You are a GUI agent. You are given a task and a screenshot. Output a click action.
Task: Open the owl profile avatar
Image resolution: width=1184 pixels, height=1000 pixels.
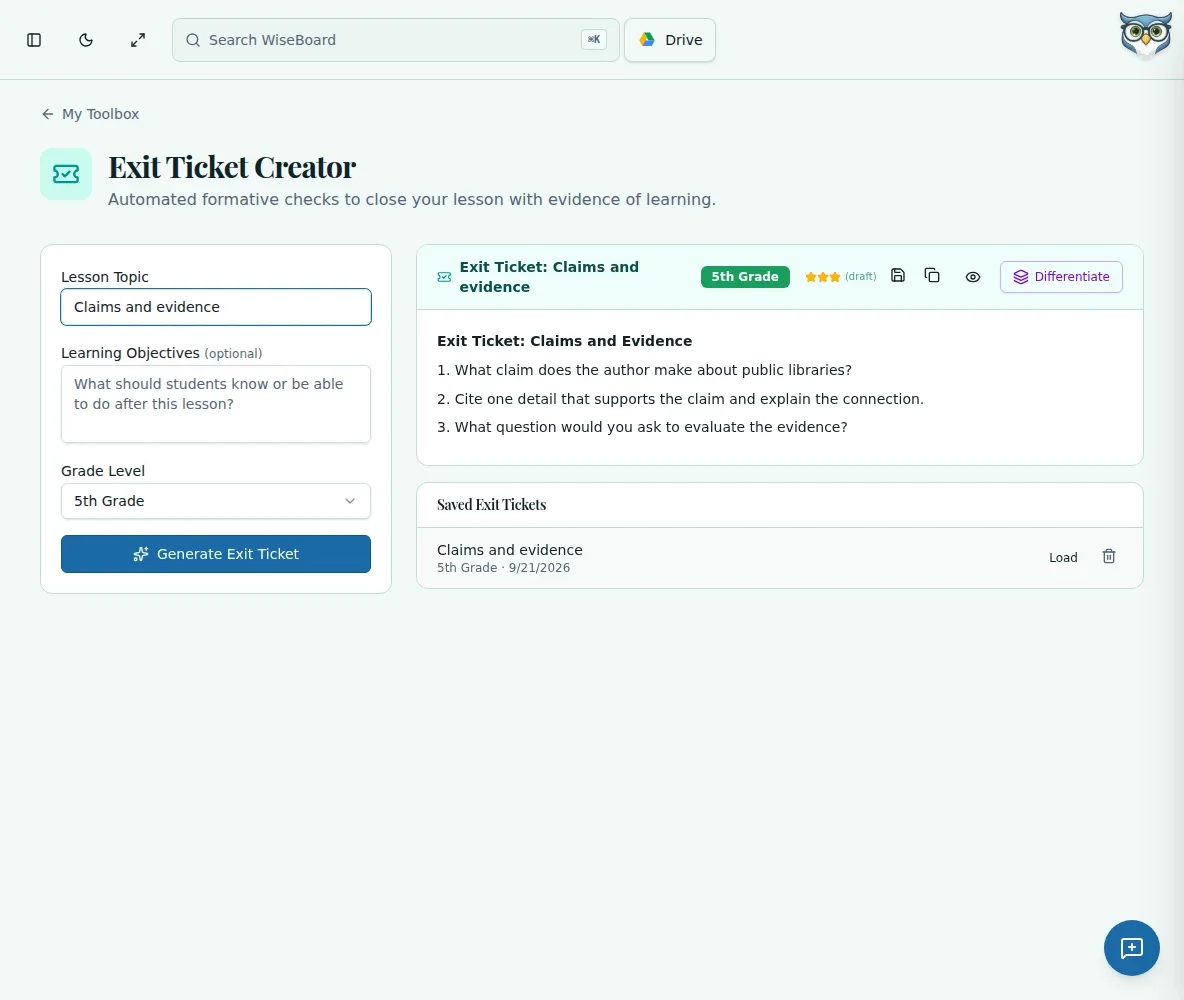(1145, 35)
